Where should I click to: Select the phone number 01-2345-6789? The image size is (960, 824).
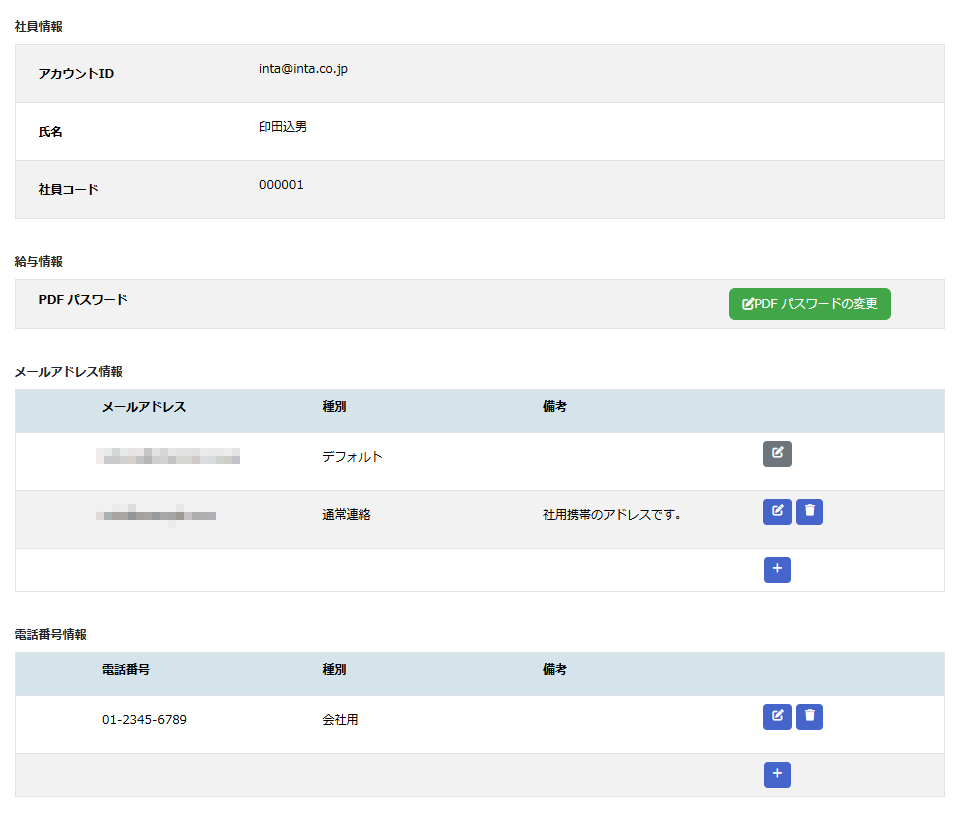[x=144, y=720]
